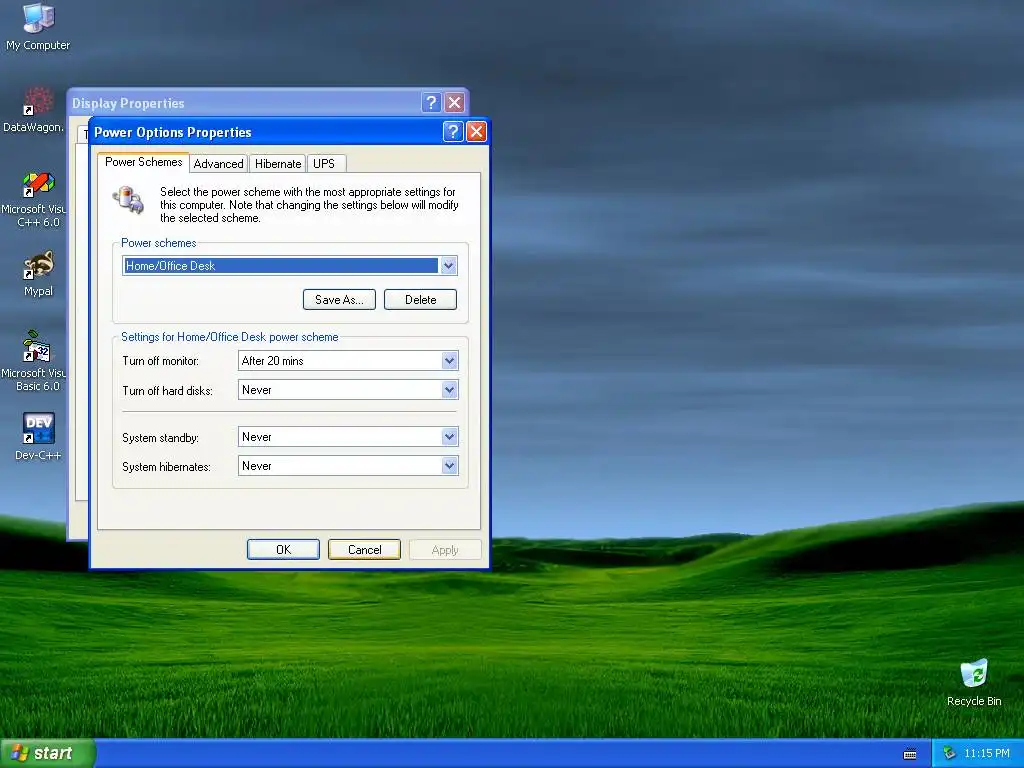Close the Power Options Properties dialog

[x=476, y=132]
